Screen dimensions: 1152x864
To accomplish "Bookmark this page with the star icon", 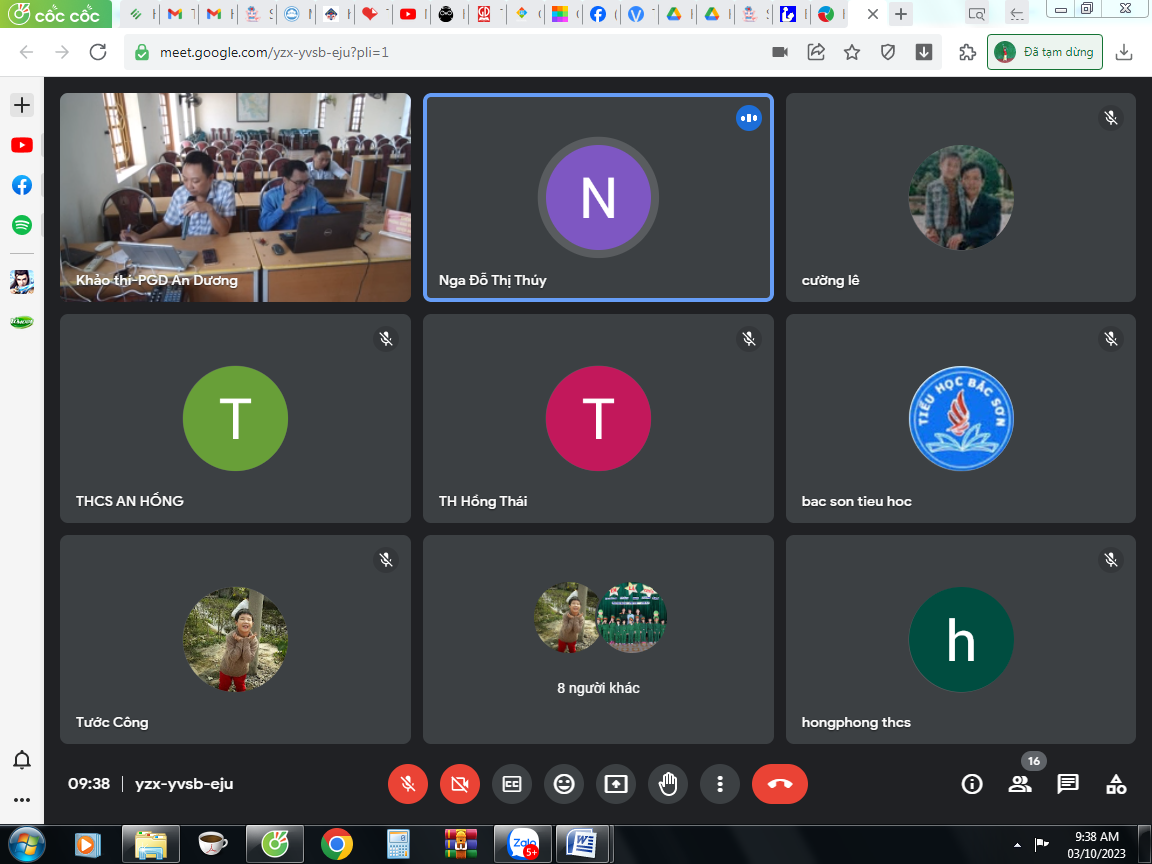I will tap(852, 52).
